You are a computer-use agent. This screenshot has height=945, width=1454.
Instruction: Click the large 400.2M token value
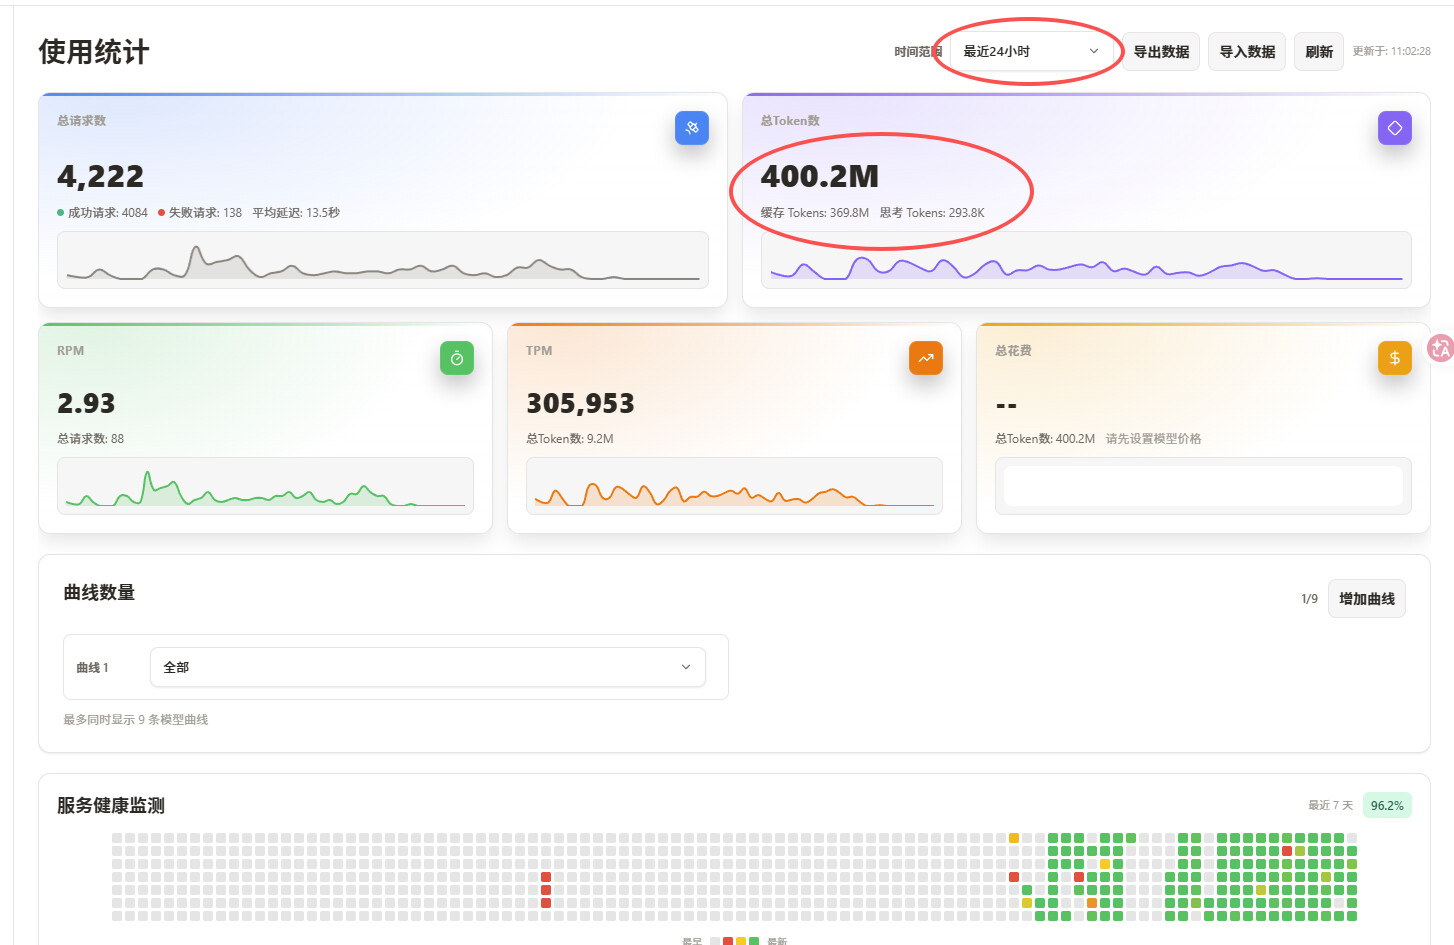820,177
